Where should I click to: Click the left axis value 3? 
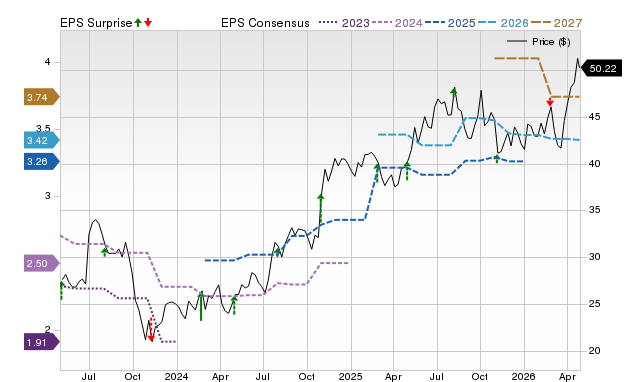[x=48, y=195]
